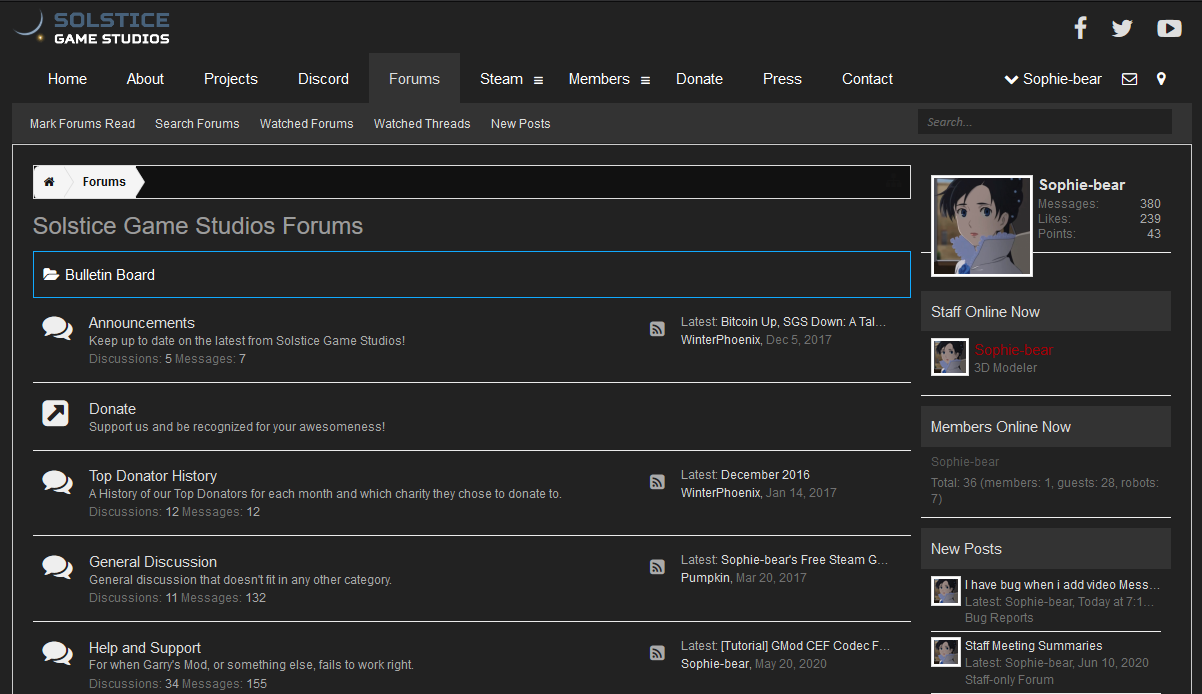This screenshot has width=1202, height=694.
Task: Click Mark Forums Read
Action: (x=82, y=124)
